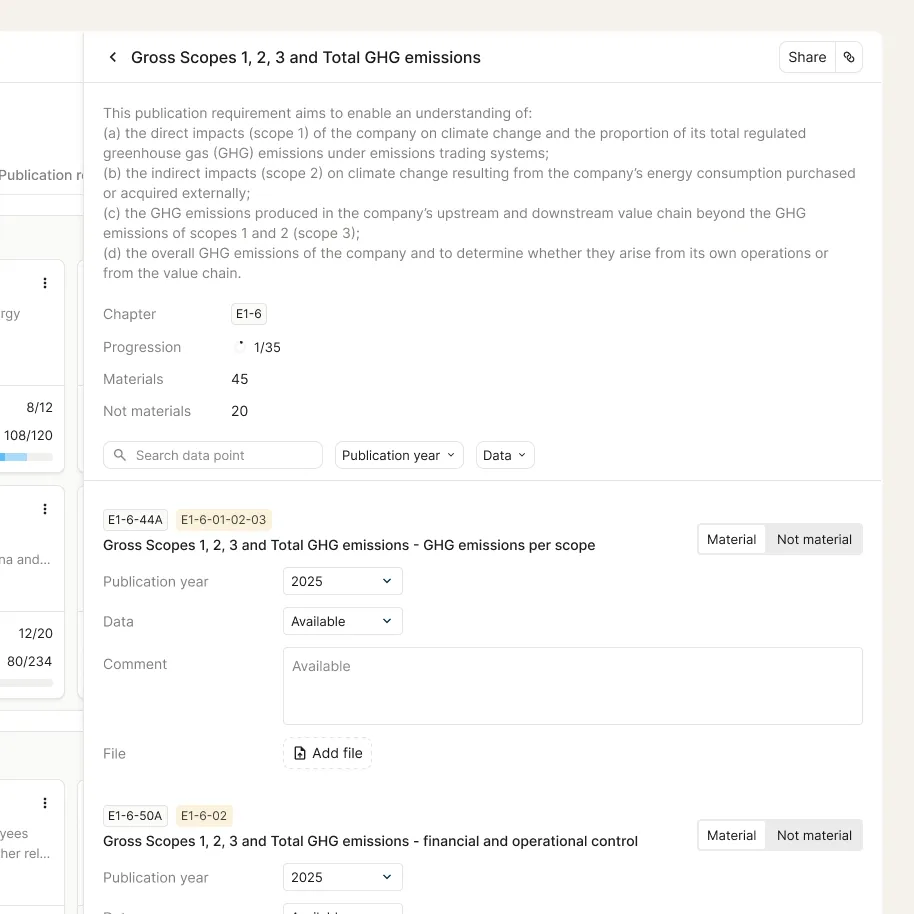914x914 pixels.
Task: Click the Progression circle indicator
Action: click(x=240, y=347)
